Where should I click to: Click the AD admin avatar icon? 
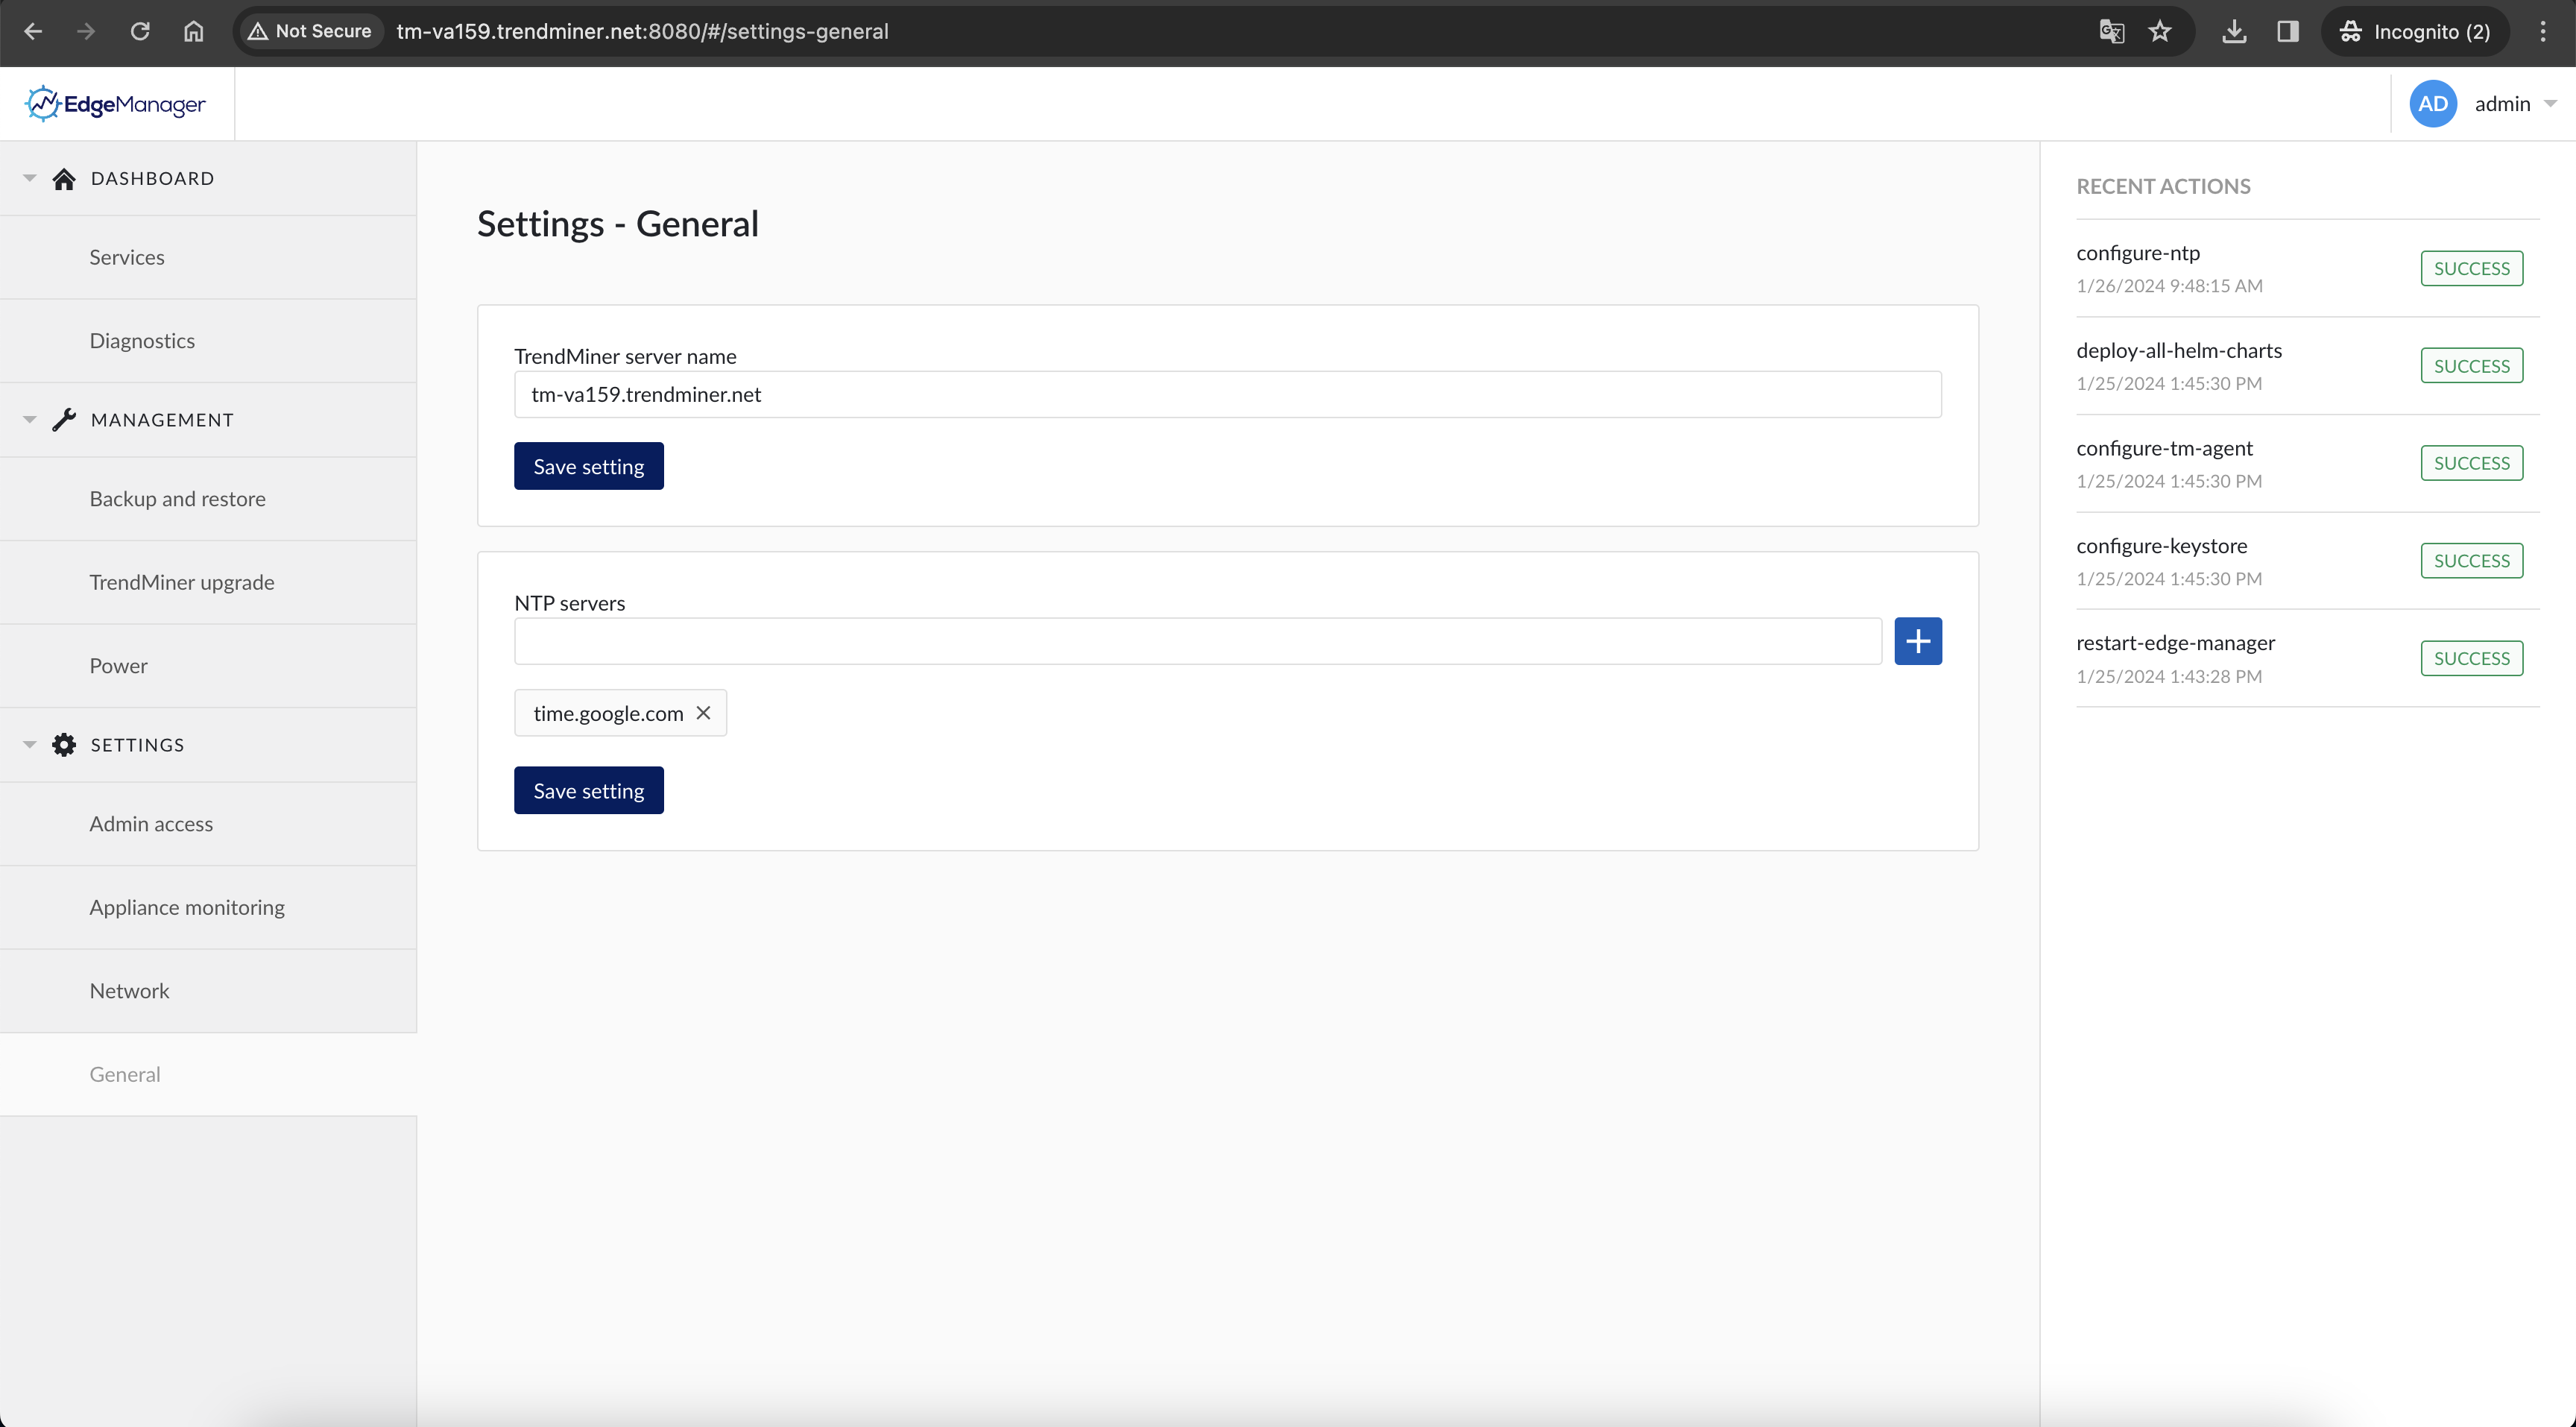coord(2433,103)
